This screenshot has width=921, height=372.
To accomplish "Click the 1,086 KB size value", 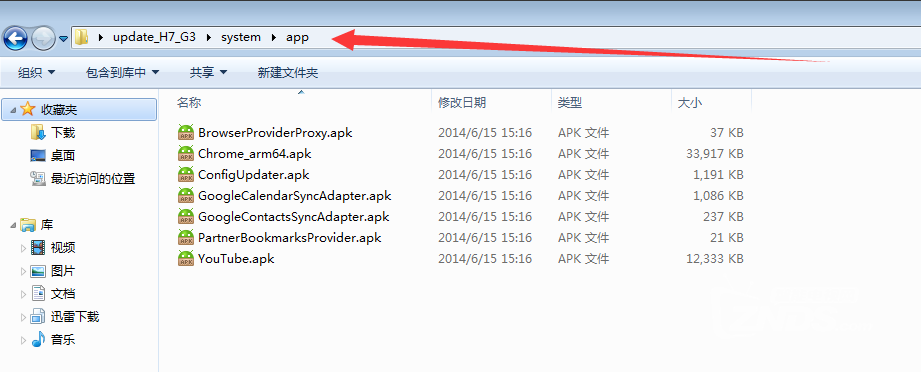I will [718, 196].
